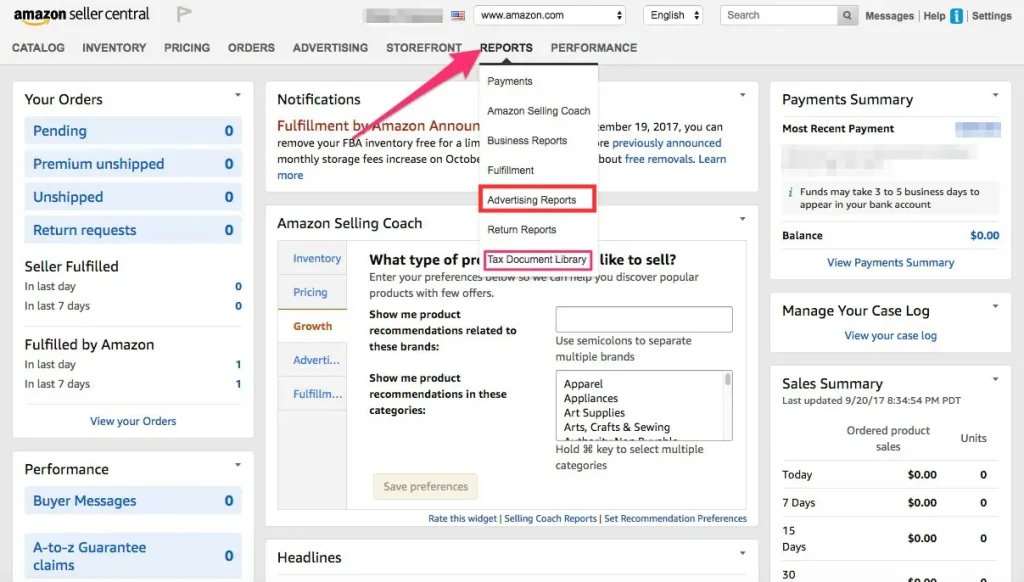1024x582 pixels.
Task: Open the Pricing menu
Action: point(187,48)
